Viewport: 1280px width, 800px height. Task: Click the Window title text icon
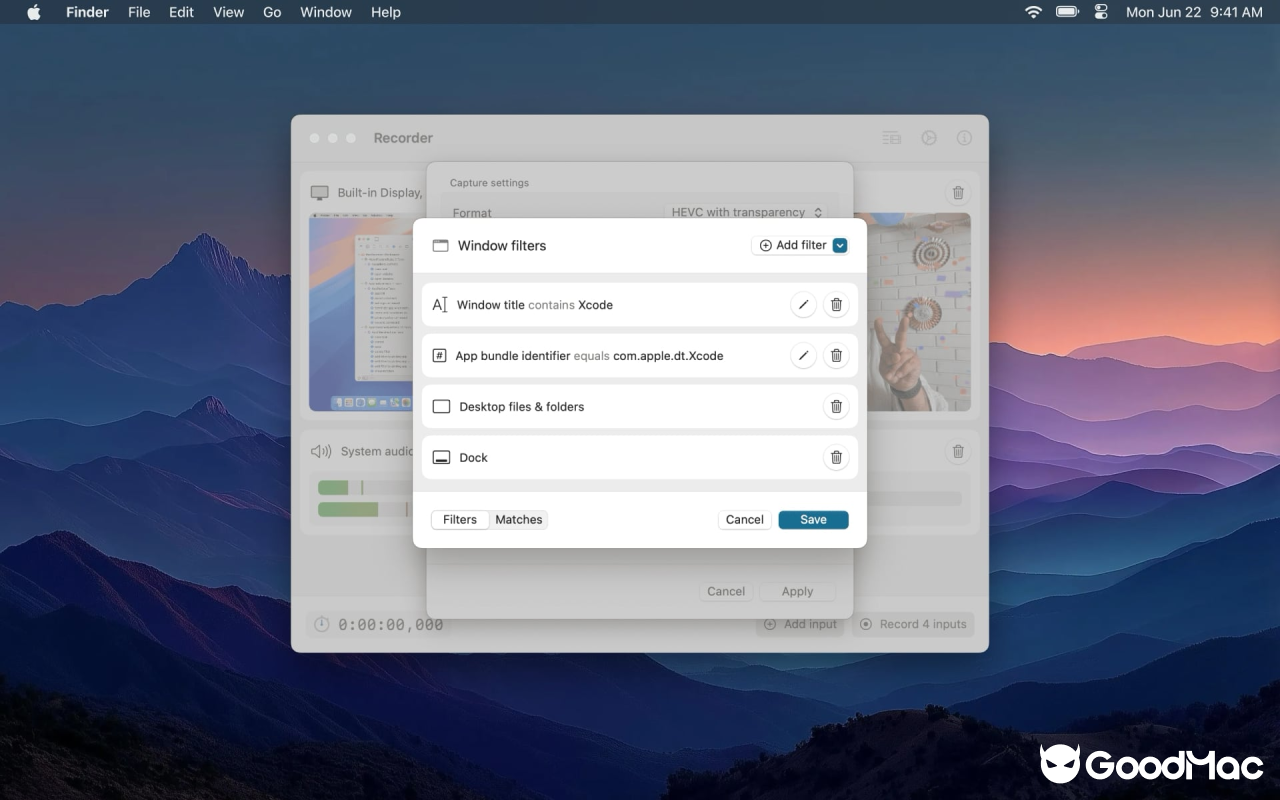tap(440, 305)
